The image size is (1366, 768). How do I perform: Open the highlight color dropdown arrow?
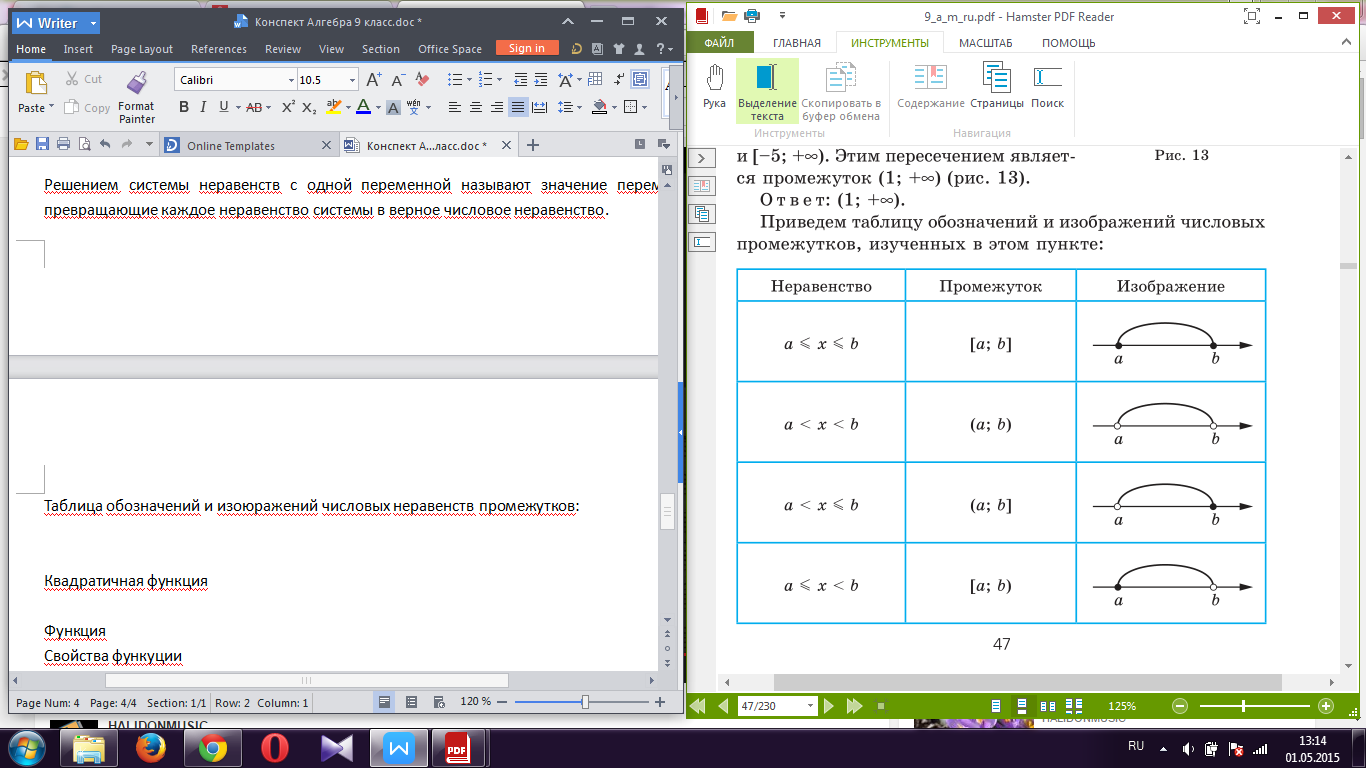[x=346, y=107]
